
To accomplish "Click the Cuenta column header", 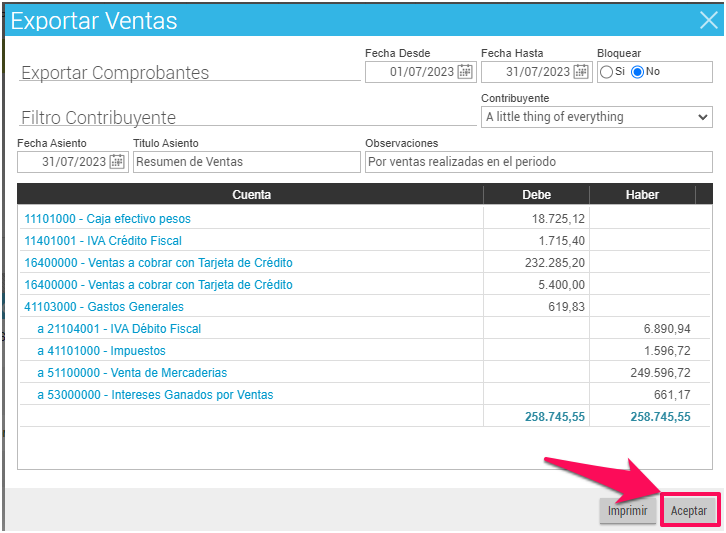I will 251,195.
